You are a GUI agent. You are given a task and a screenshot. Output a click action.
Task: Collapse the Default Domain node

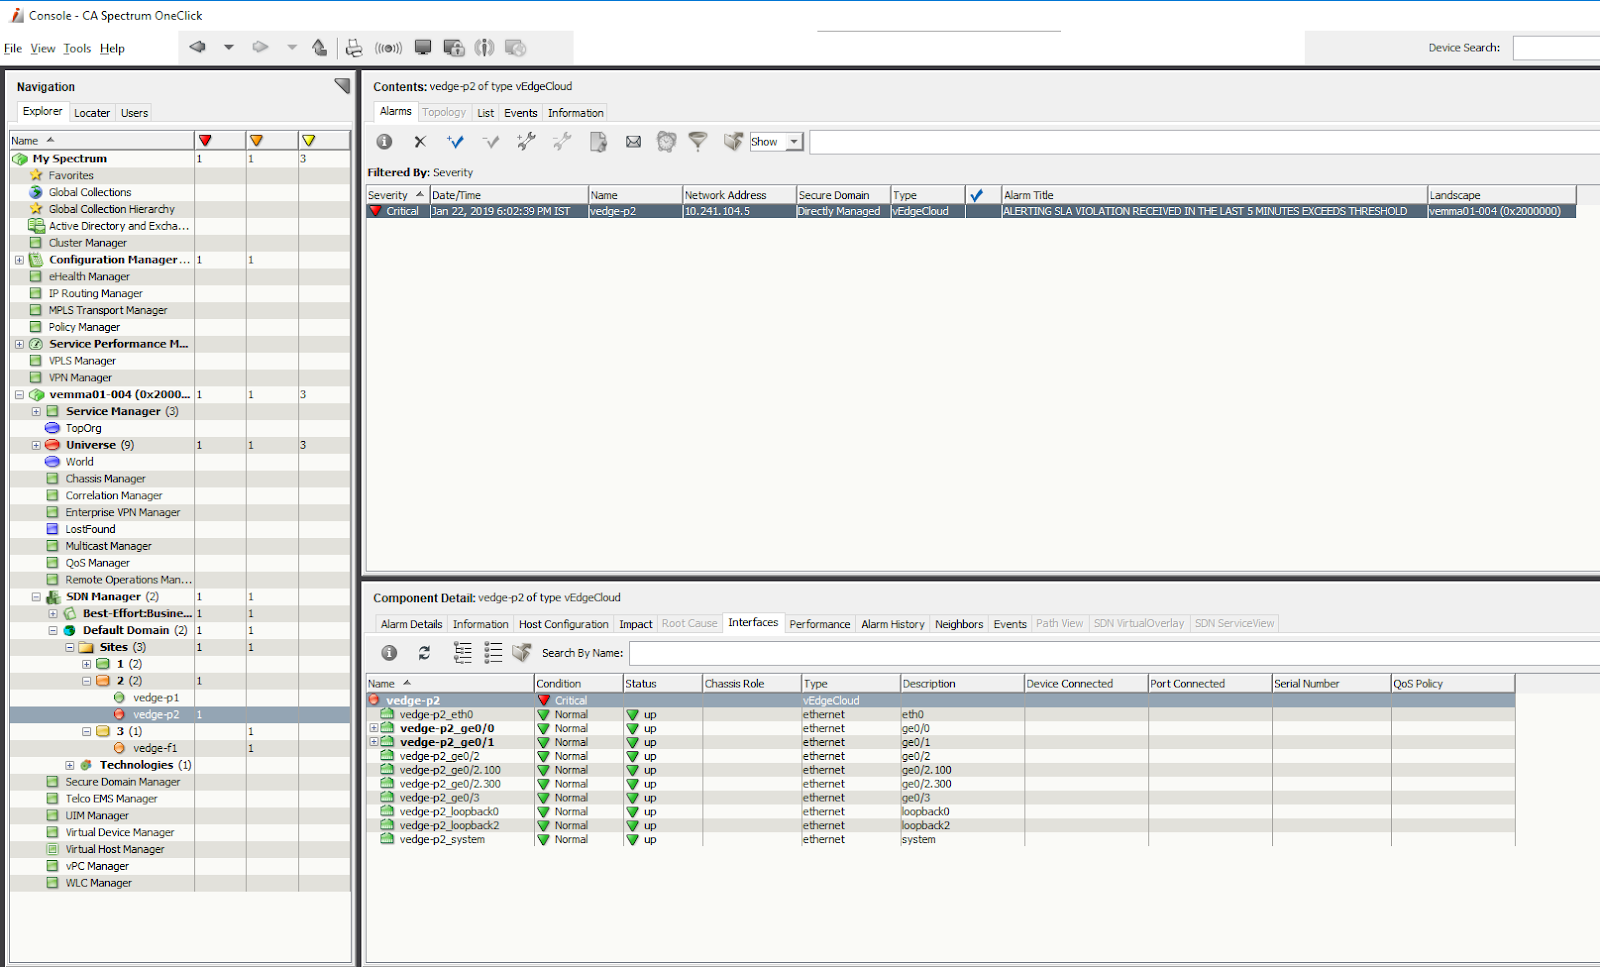click(x=53, y=631)
